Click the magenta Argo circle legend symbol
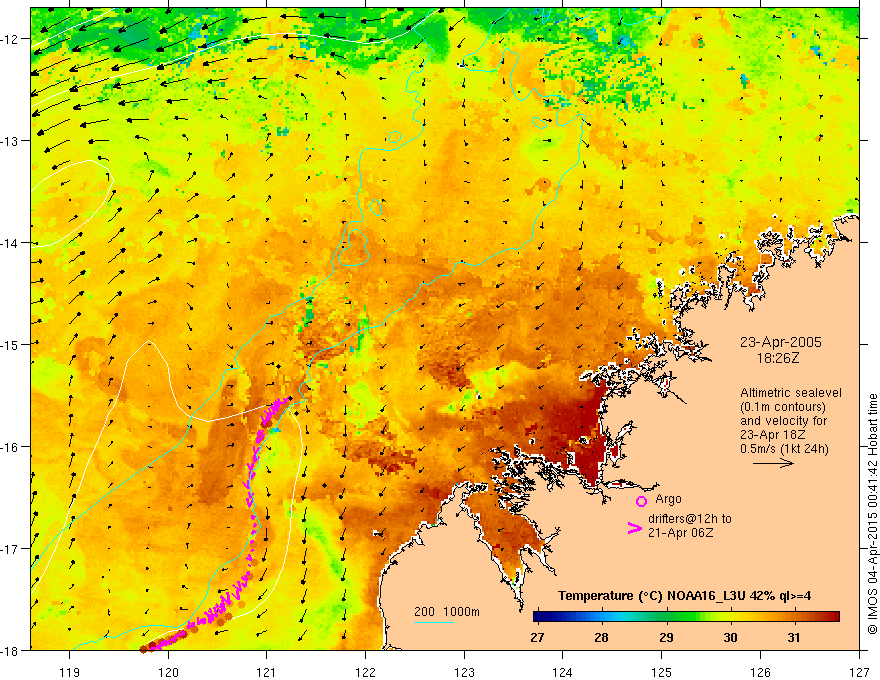Viewport: 880px width, 680px height. tap(641, 501)
